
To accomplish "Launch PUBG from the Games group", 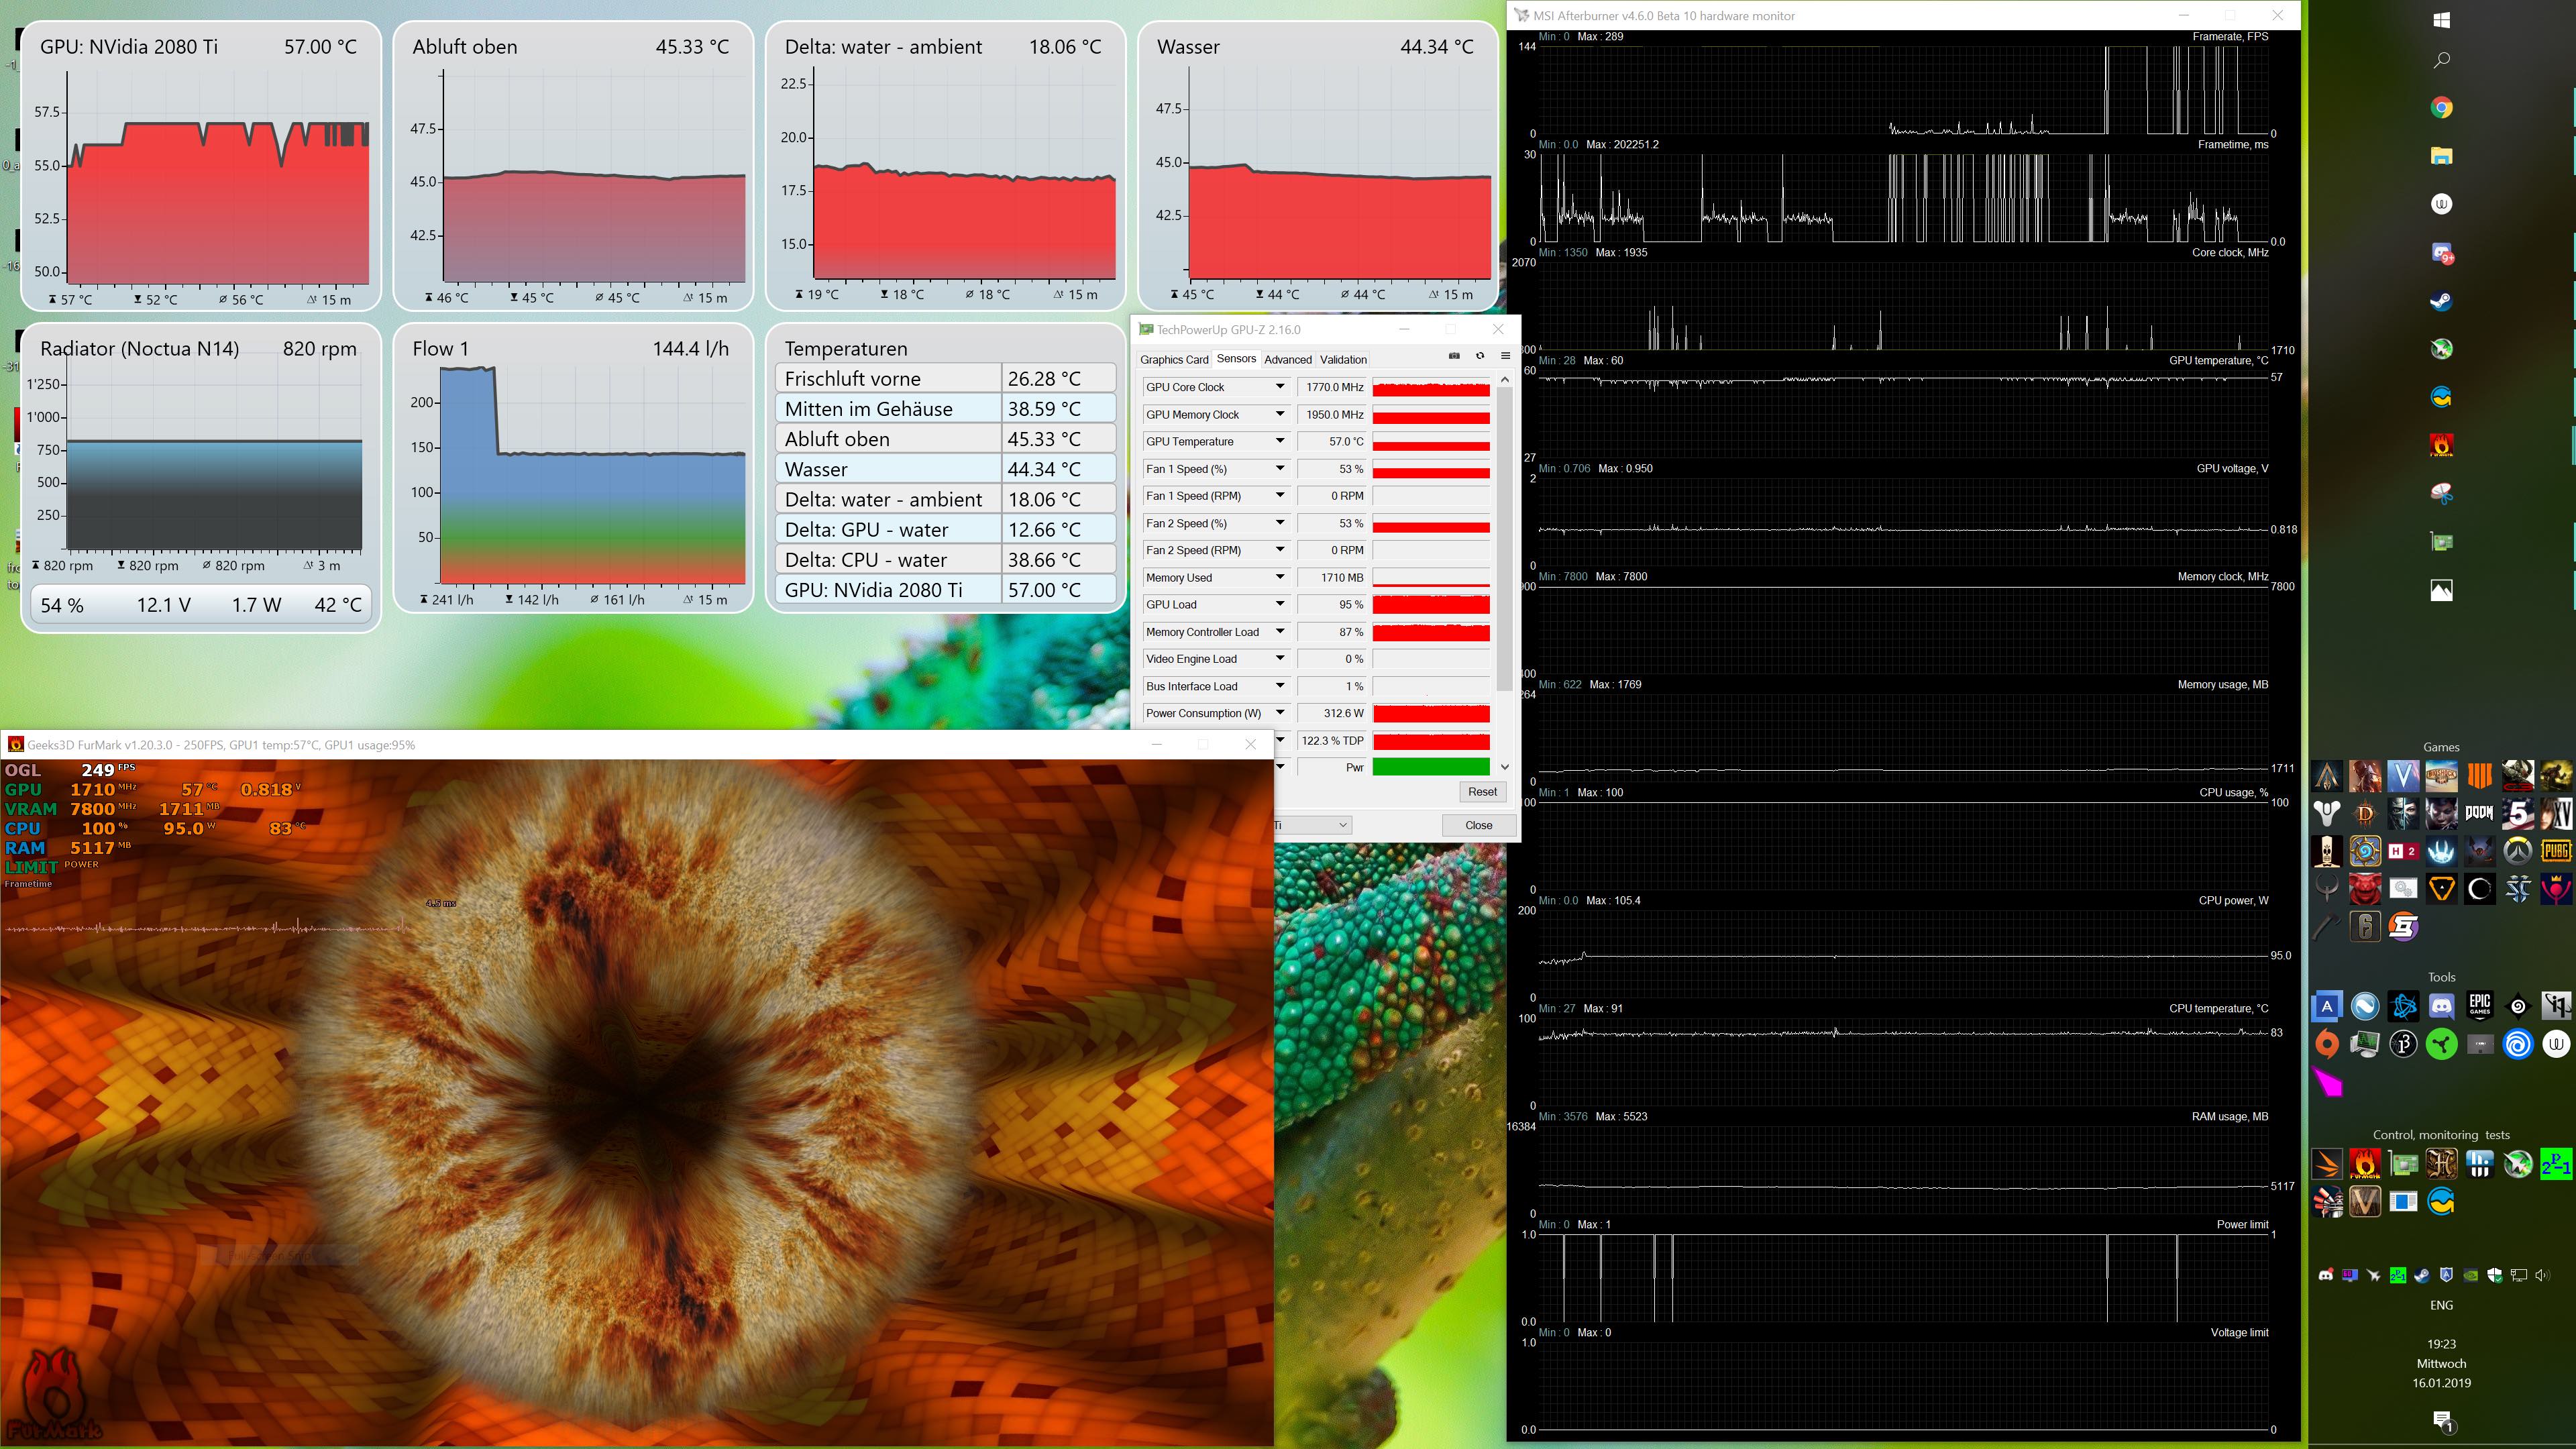I will point(2556,851).
